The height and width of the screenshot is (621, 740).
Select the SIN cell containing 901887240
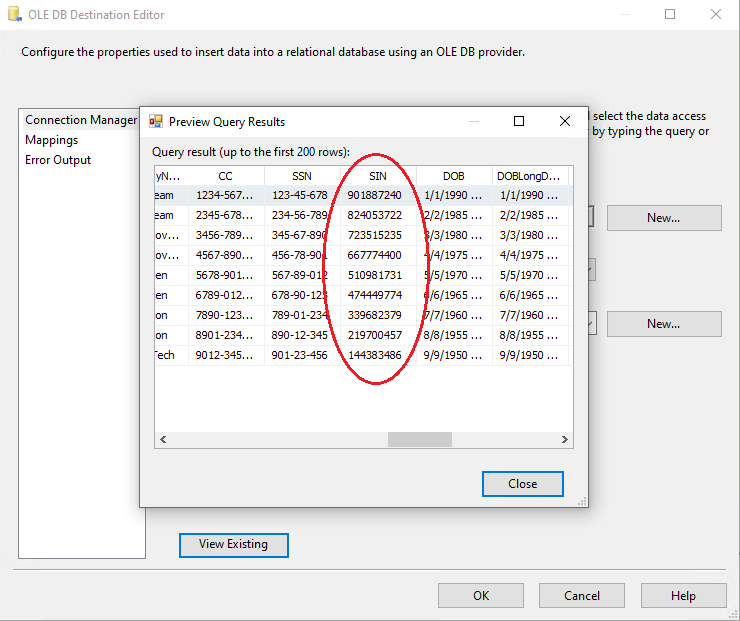pos(377,196)
